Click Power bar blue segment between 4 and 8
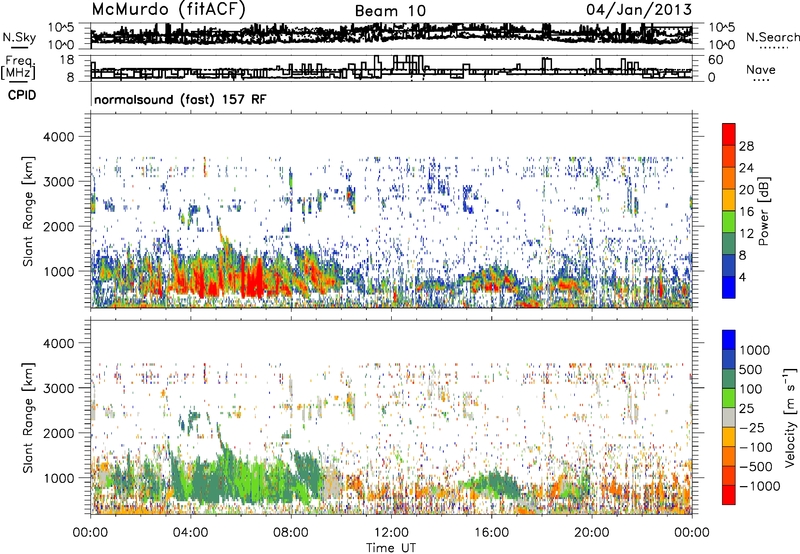The image size is (800, 554). 729,266
